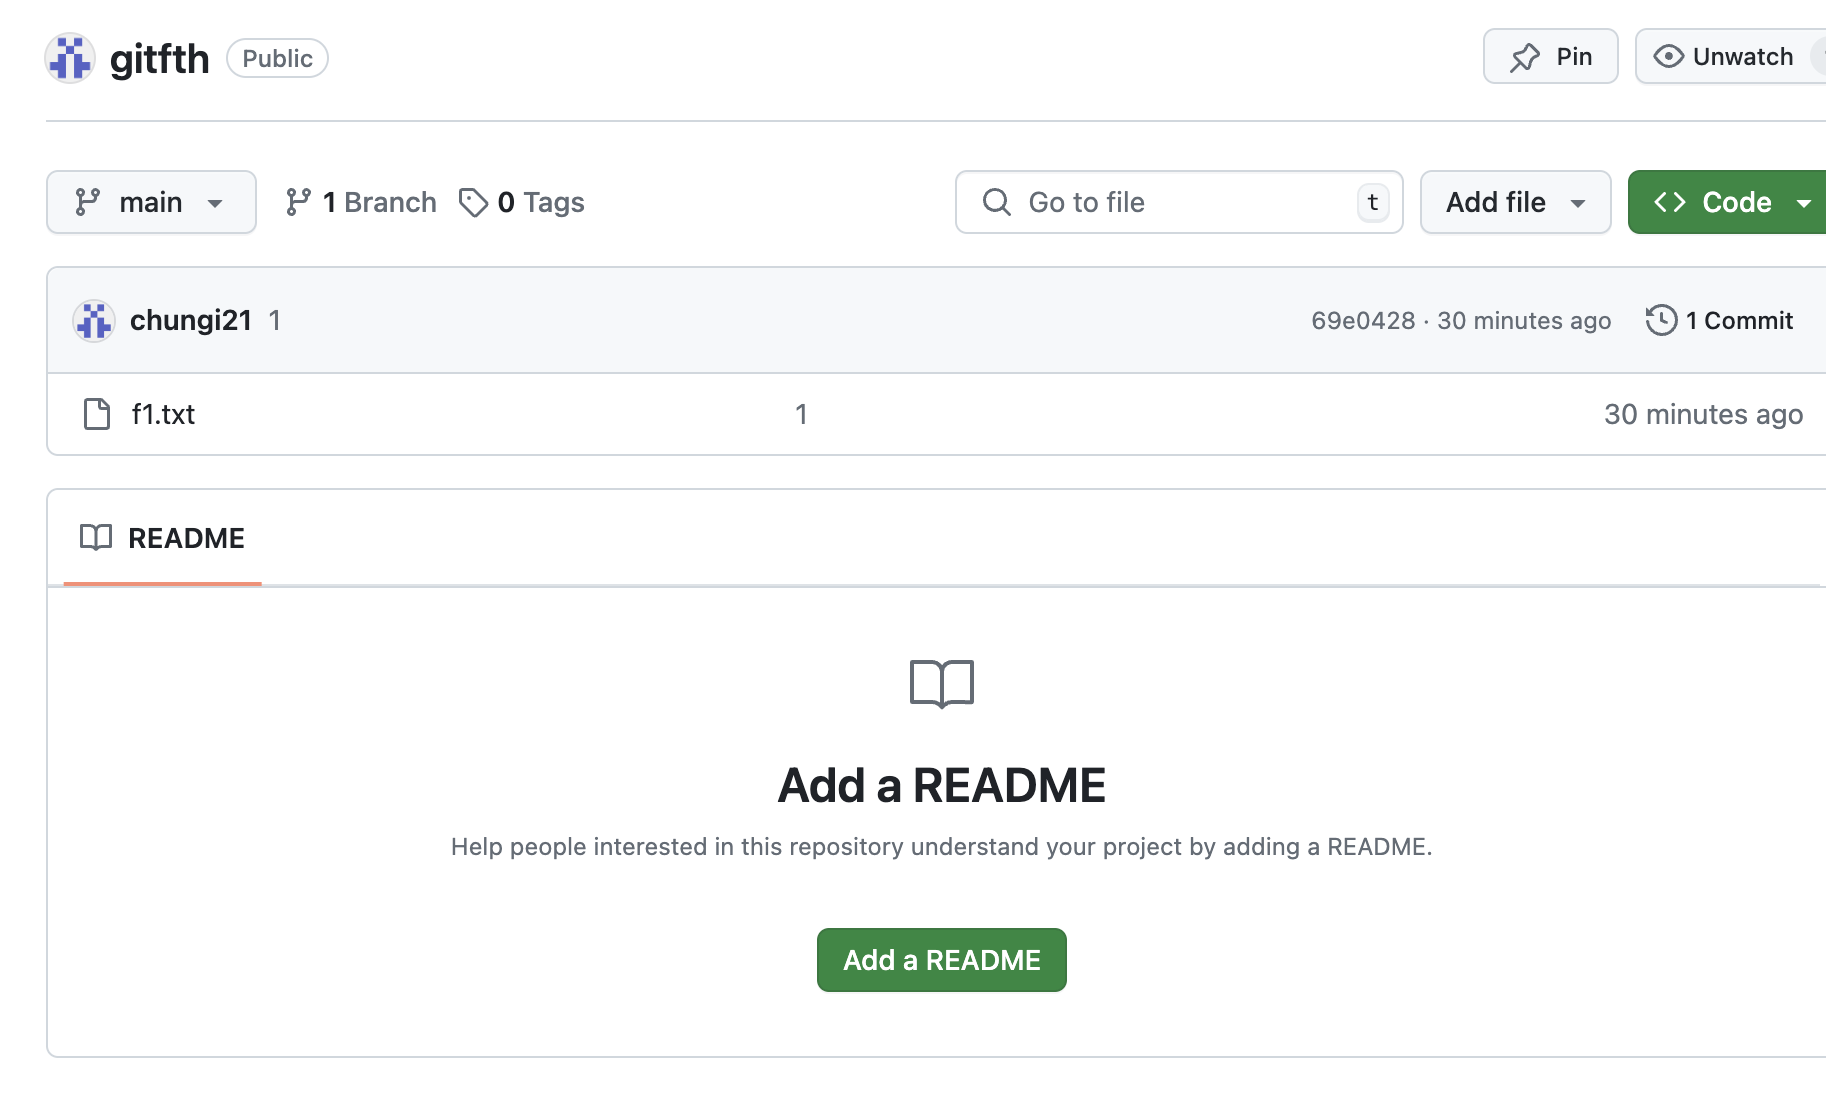The width and height of the screenshot is (1826, 1110).
Task: Click the Unwatch eye button
Action: click(1730, 56)
